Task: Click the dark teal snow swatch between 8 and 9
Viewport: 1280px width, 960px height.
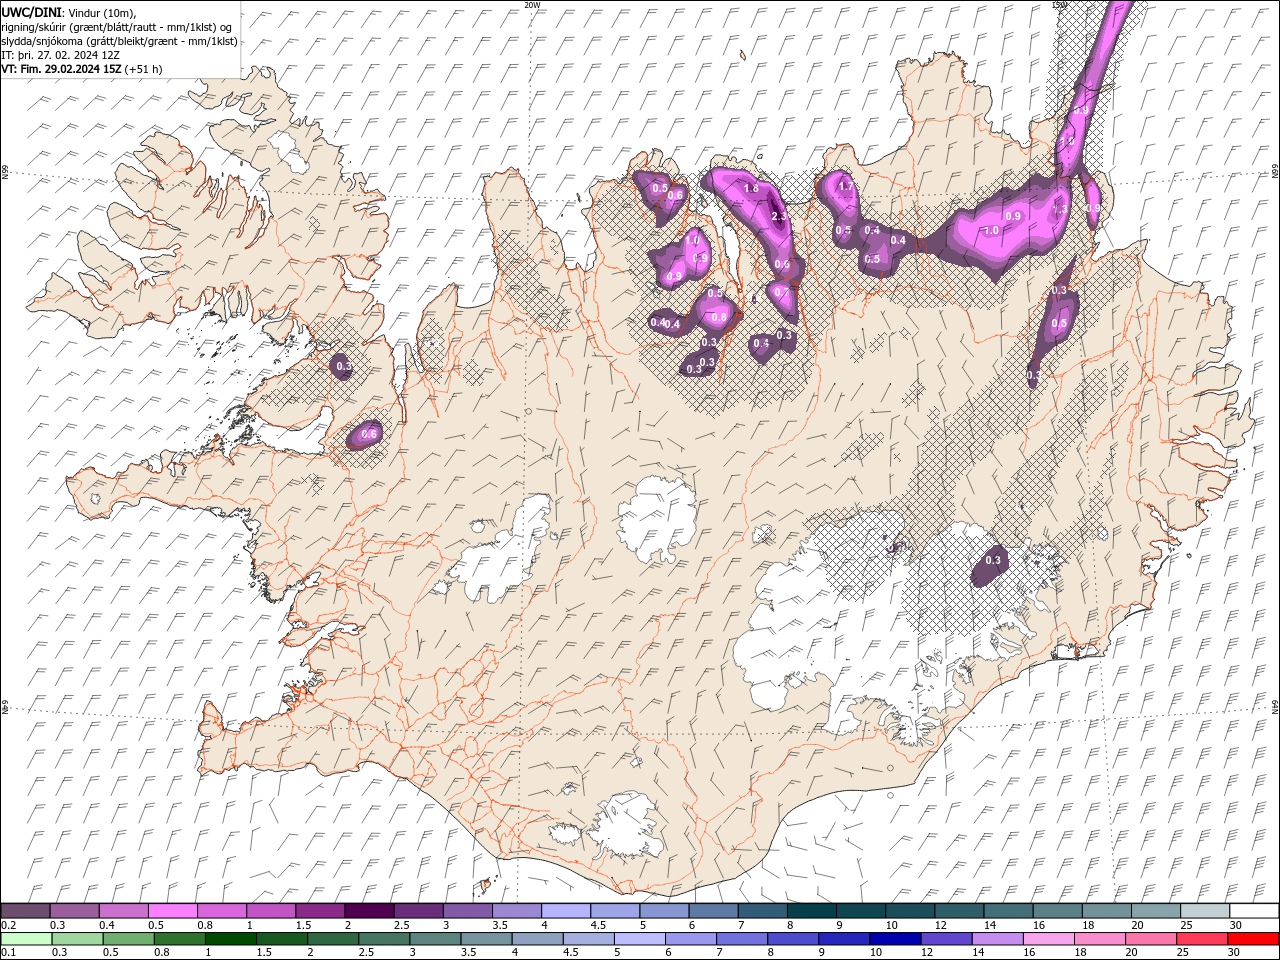Action: click(x=811, y=911)
